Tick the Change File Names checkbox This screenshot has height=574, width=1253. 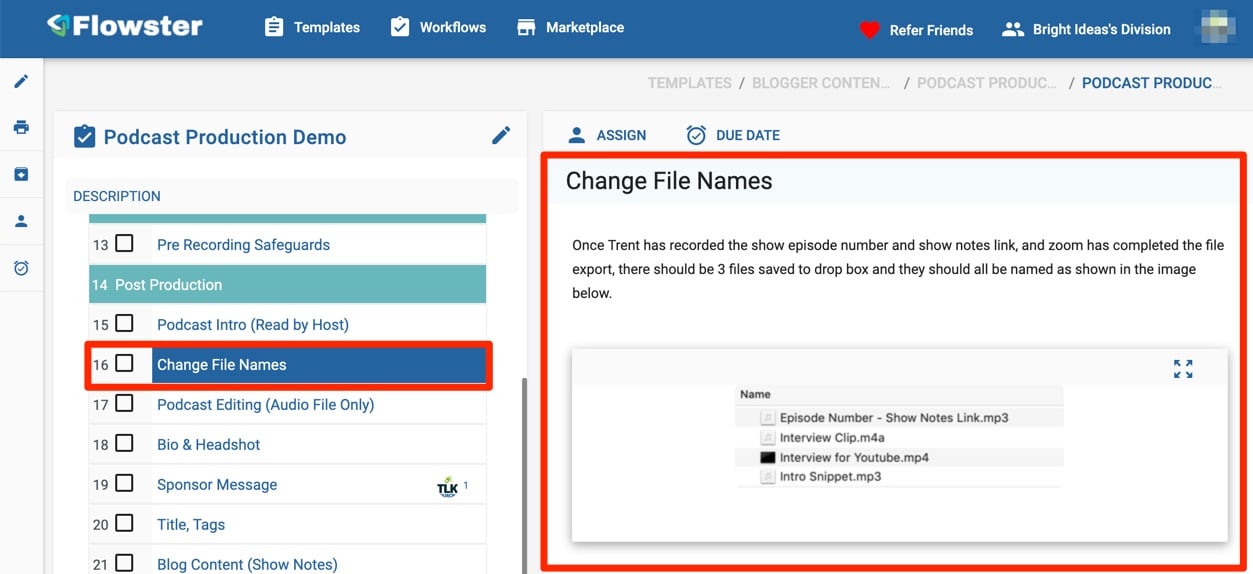point(124,363)
